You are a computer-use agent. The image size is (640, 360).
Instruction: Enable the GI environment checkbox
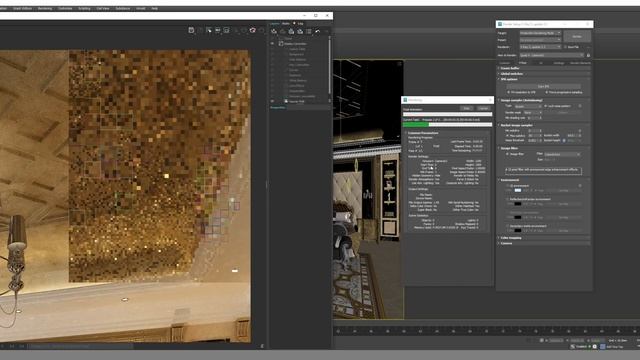[508, 186]
